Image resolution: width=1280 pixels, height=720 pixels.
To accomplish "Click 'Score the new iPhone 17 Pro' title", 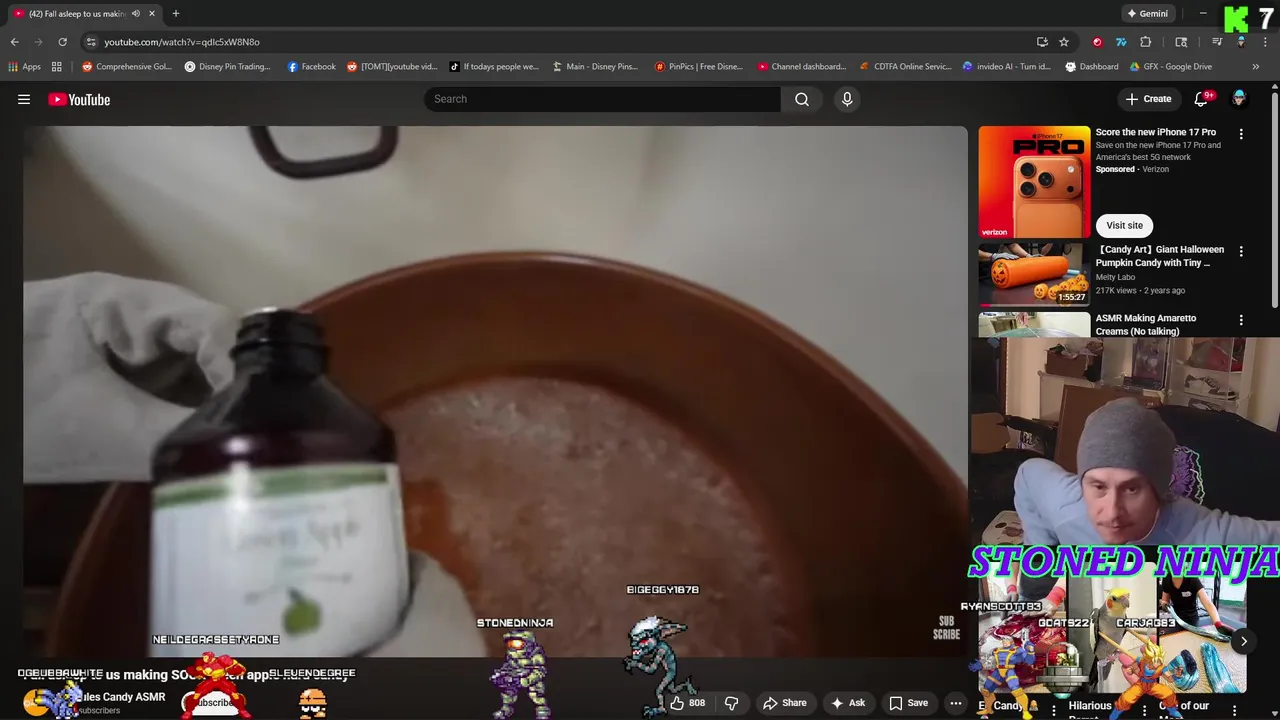I will click(x=1156, y=132).
